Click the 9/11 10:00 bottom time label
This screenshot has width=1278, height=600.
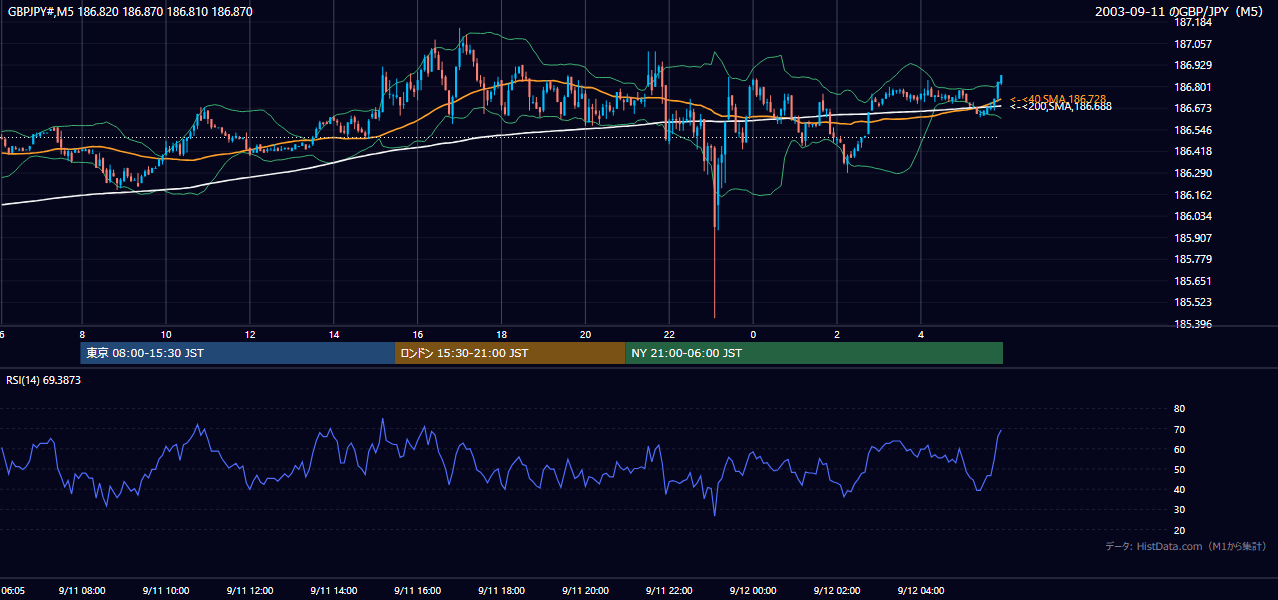pyautogui.click(x=166, y=590)
